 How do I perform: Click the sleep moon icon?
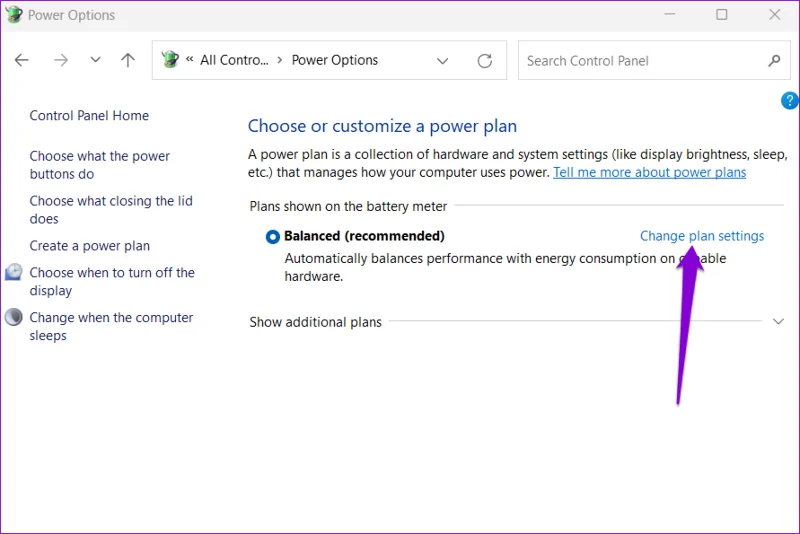[14, 317]
